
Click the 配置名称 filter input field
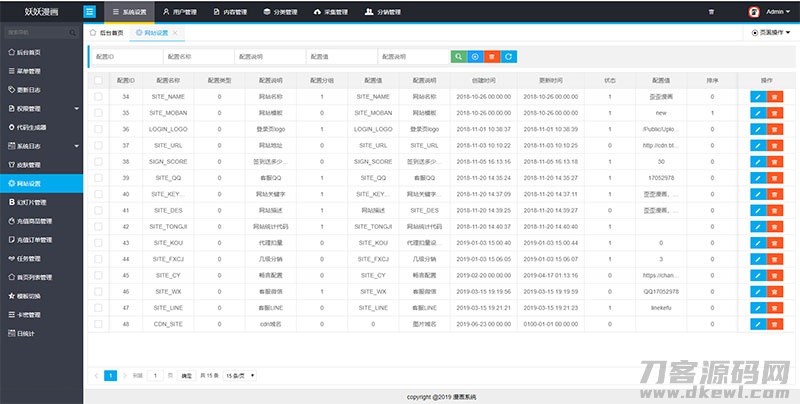pos(198,57)
